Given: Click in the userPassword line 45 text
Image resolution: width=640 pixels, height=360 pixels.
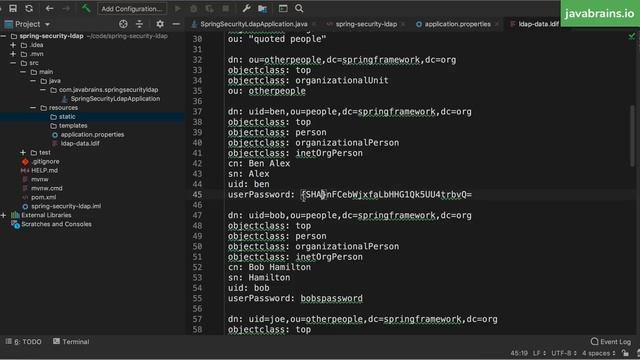Looking at the screenshot, I should 350,195.
